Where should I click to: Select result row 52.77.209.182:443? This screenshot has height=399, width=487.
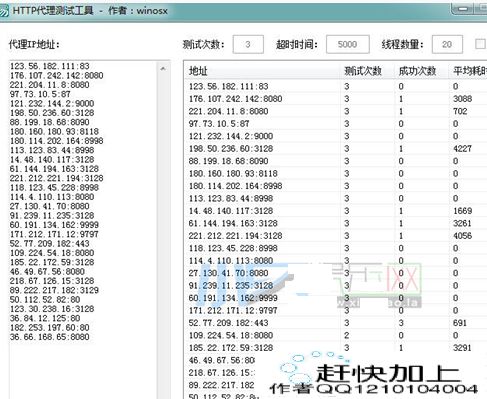click(336, 323)
